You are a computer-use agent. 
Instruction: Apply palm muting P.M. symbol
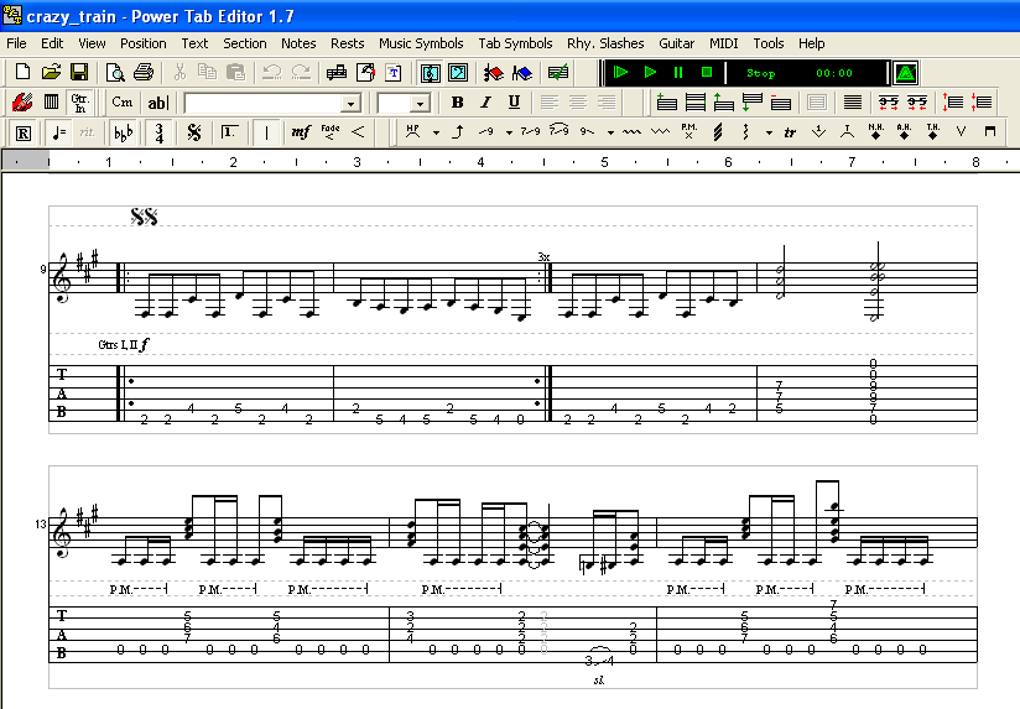pos(688,132)
